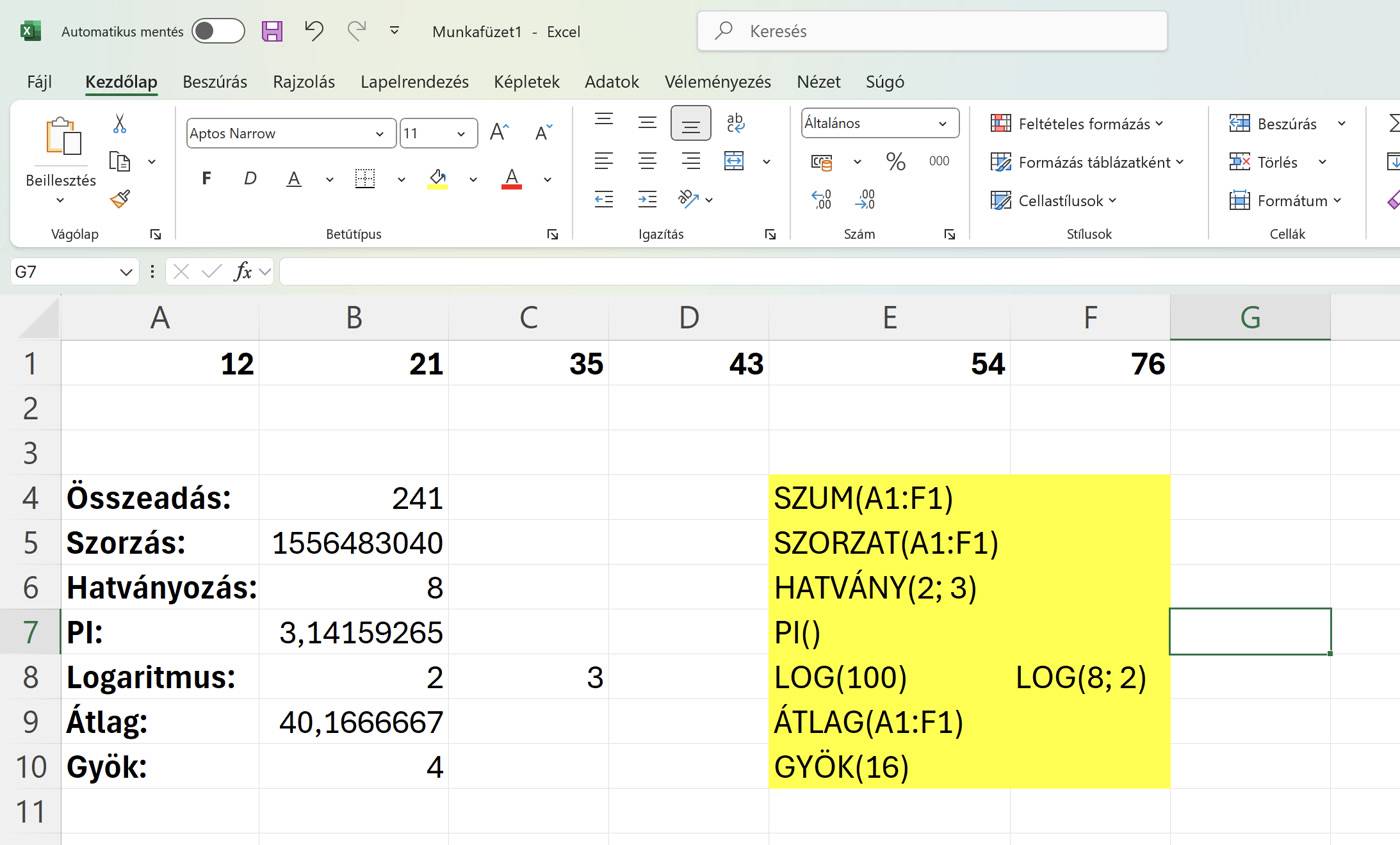Undo the last action
1400x845 pixels.
314,31
